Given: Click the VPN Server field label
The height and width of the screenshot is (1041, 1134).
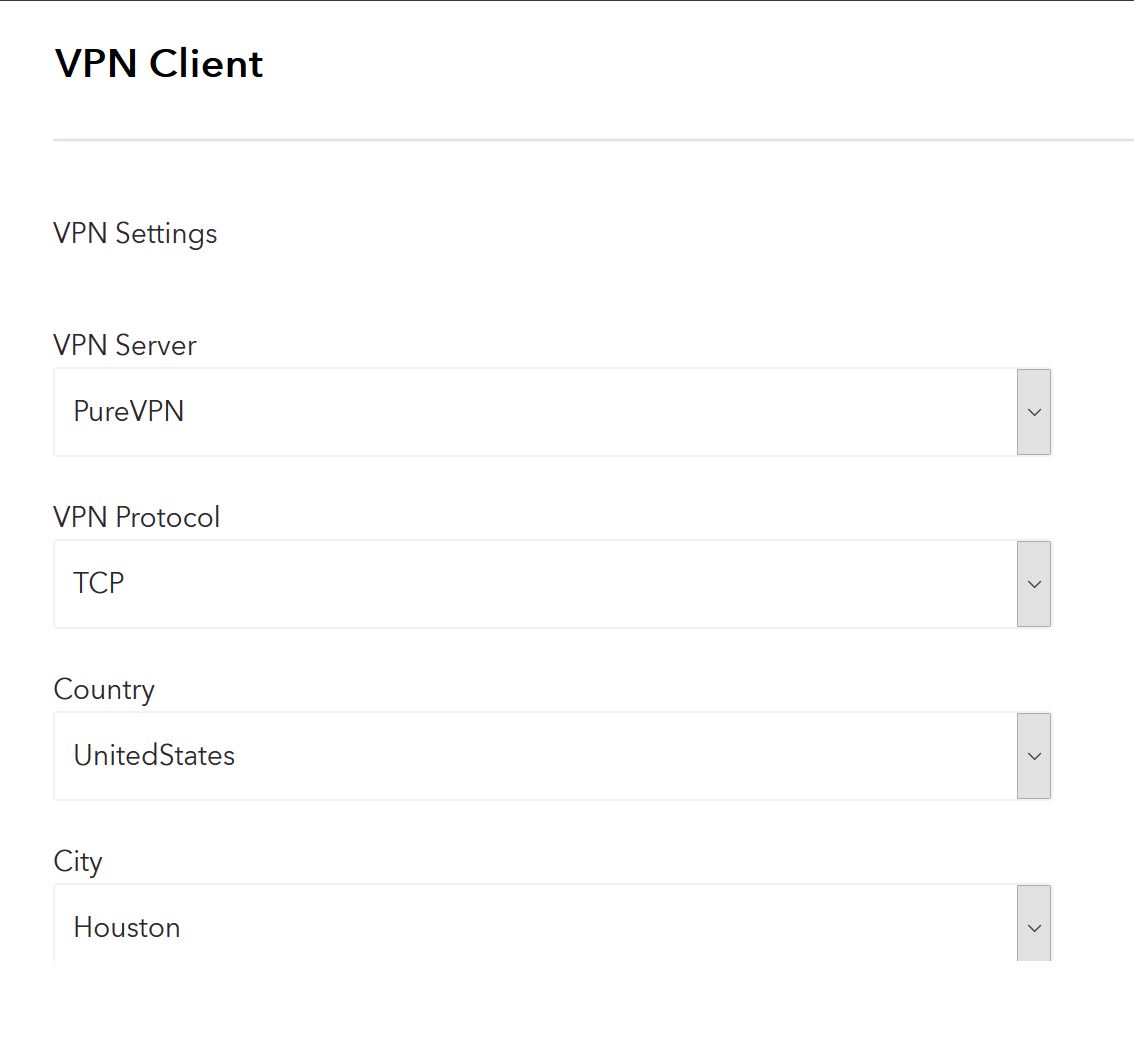Looking at the screenshot, I should pos(124,345).
